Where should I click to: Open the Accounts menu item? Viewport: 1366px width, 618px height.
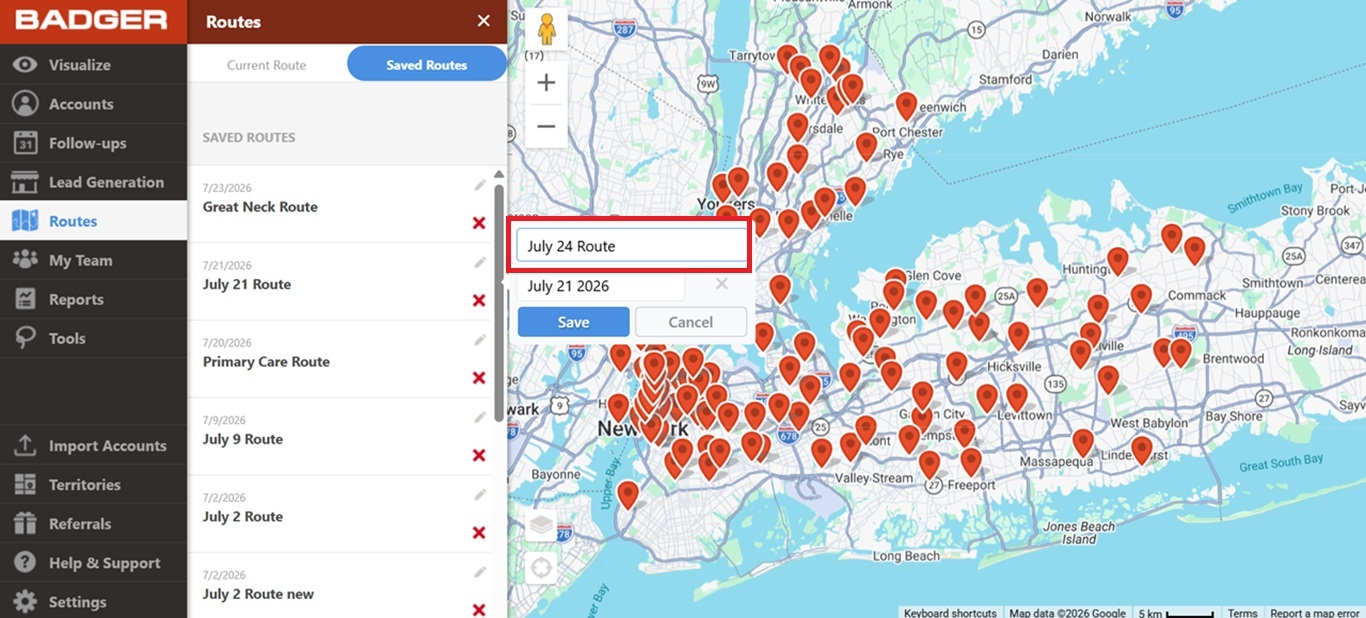[93, 104]
